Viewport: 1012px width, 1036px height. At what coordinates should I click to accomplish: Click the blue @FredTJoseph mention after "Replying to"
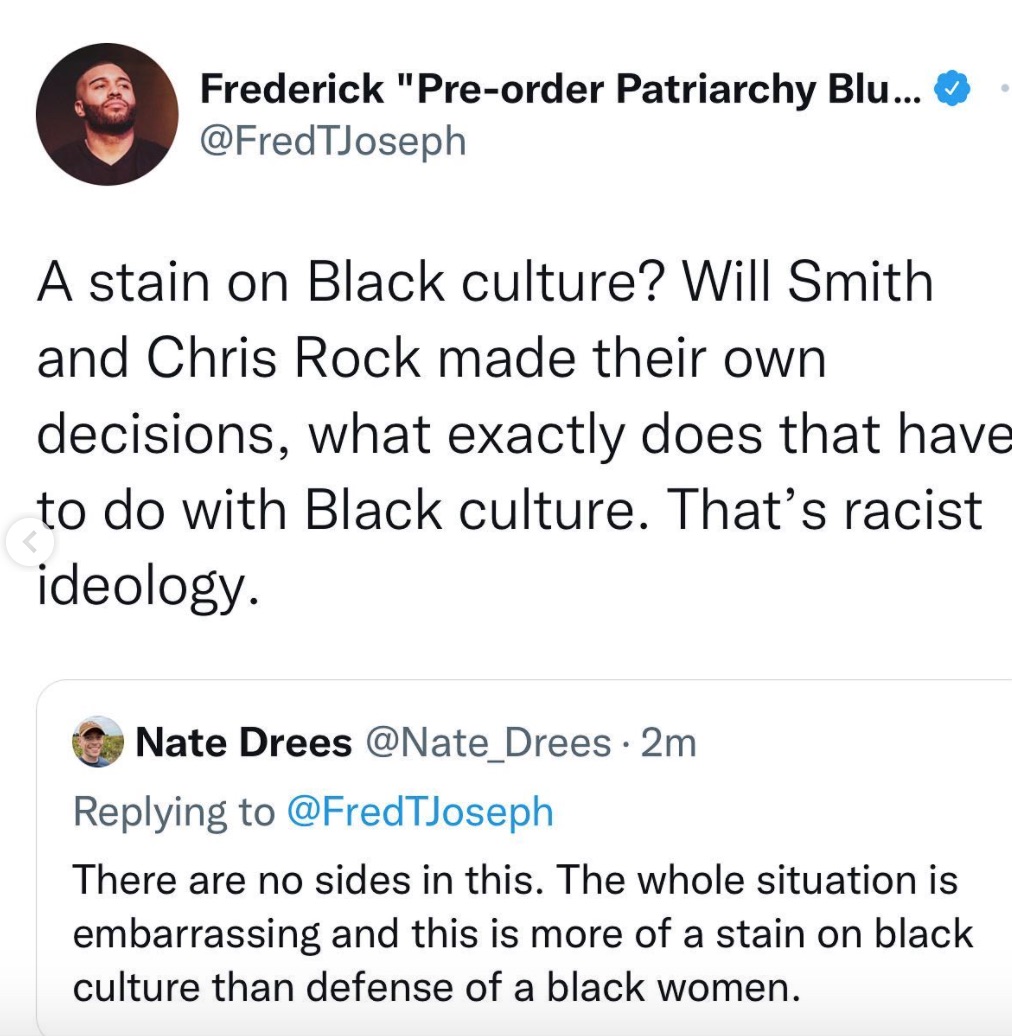(x=420, y=811)
